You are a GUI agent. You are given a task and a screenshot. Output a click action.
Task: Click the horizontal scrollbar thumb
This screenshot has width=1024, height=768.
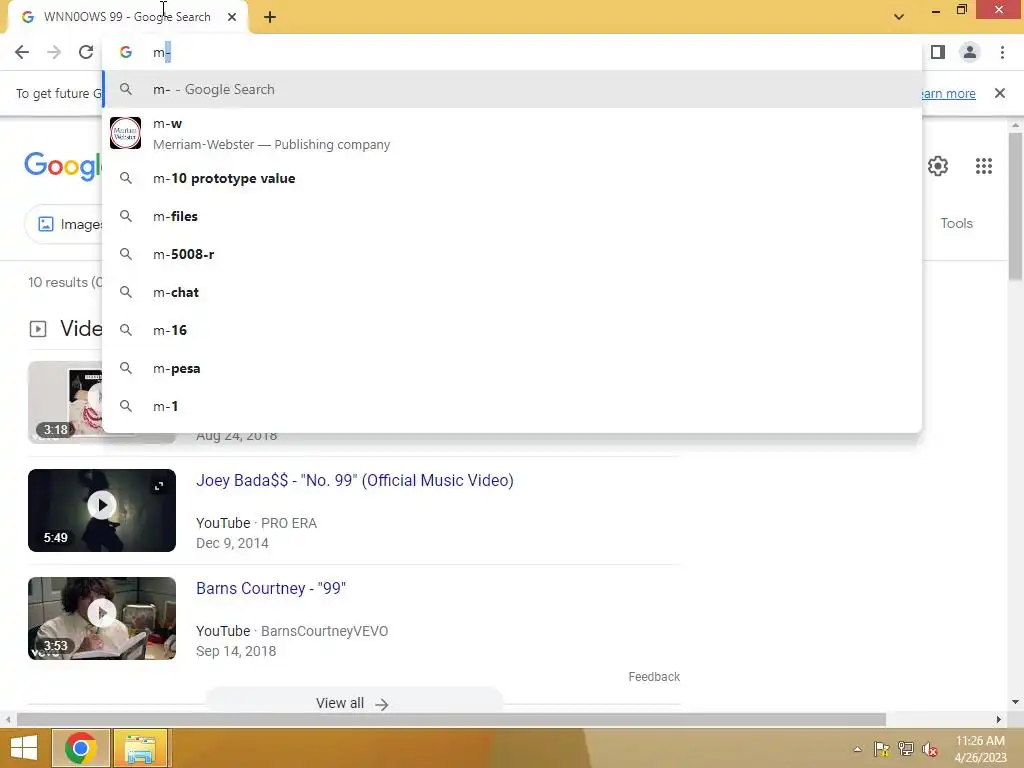tap(451, 720)
